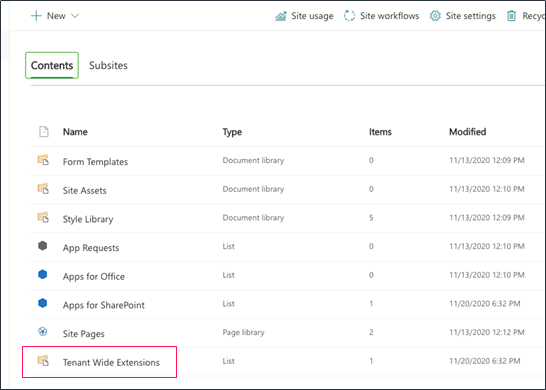Image resolution: width=546 pixels, height=390 pixels.
Task: Click item count 5 in Style Library row
Action: click(x=371, y=218)
